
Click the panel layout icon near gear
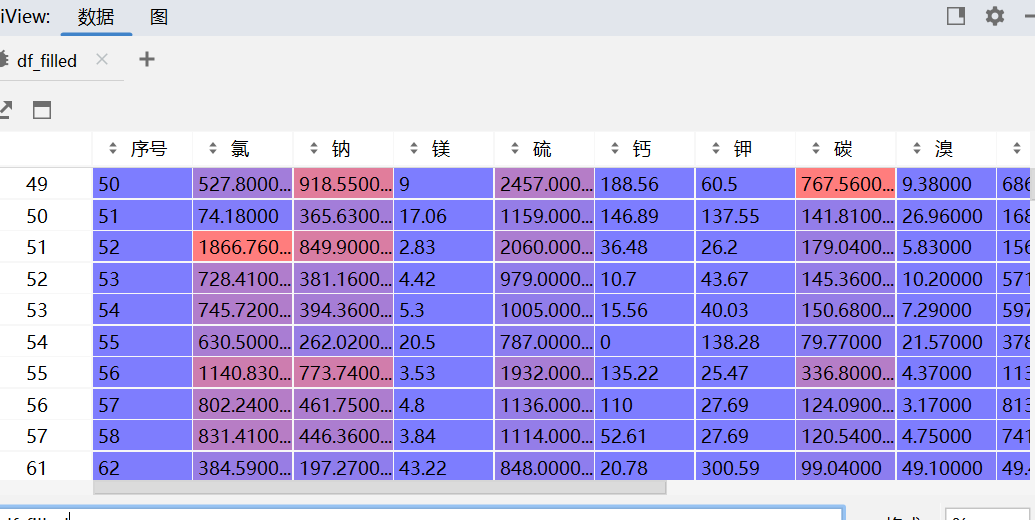pos(956,16)
